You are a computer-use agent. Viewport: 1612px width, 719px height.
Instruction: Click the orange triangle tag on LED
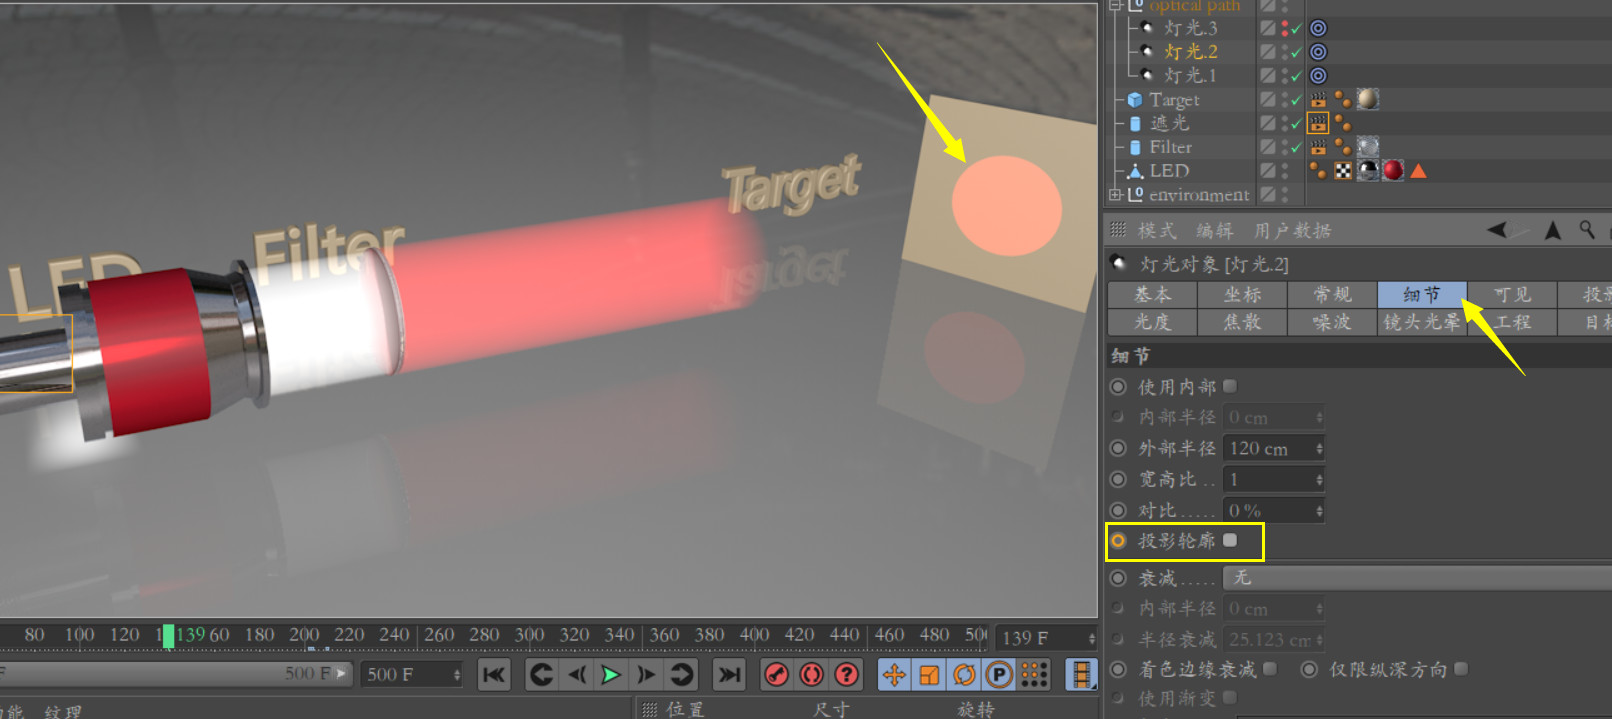(1418, 171)
